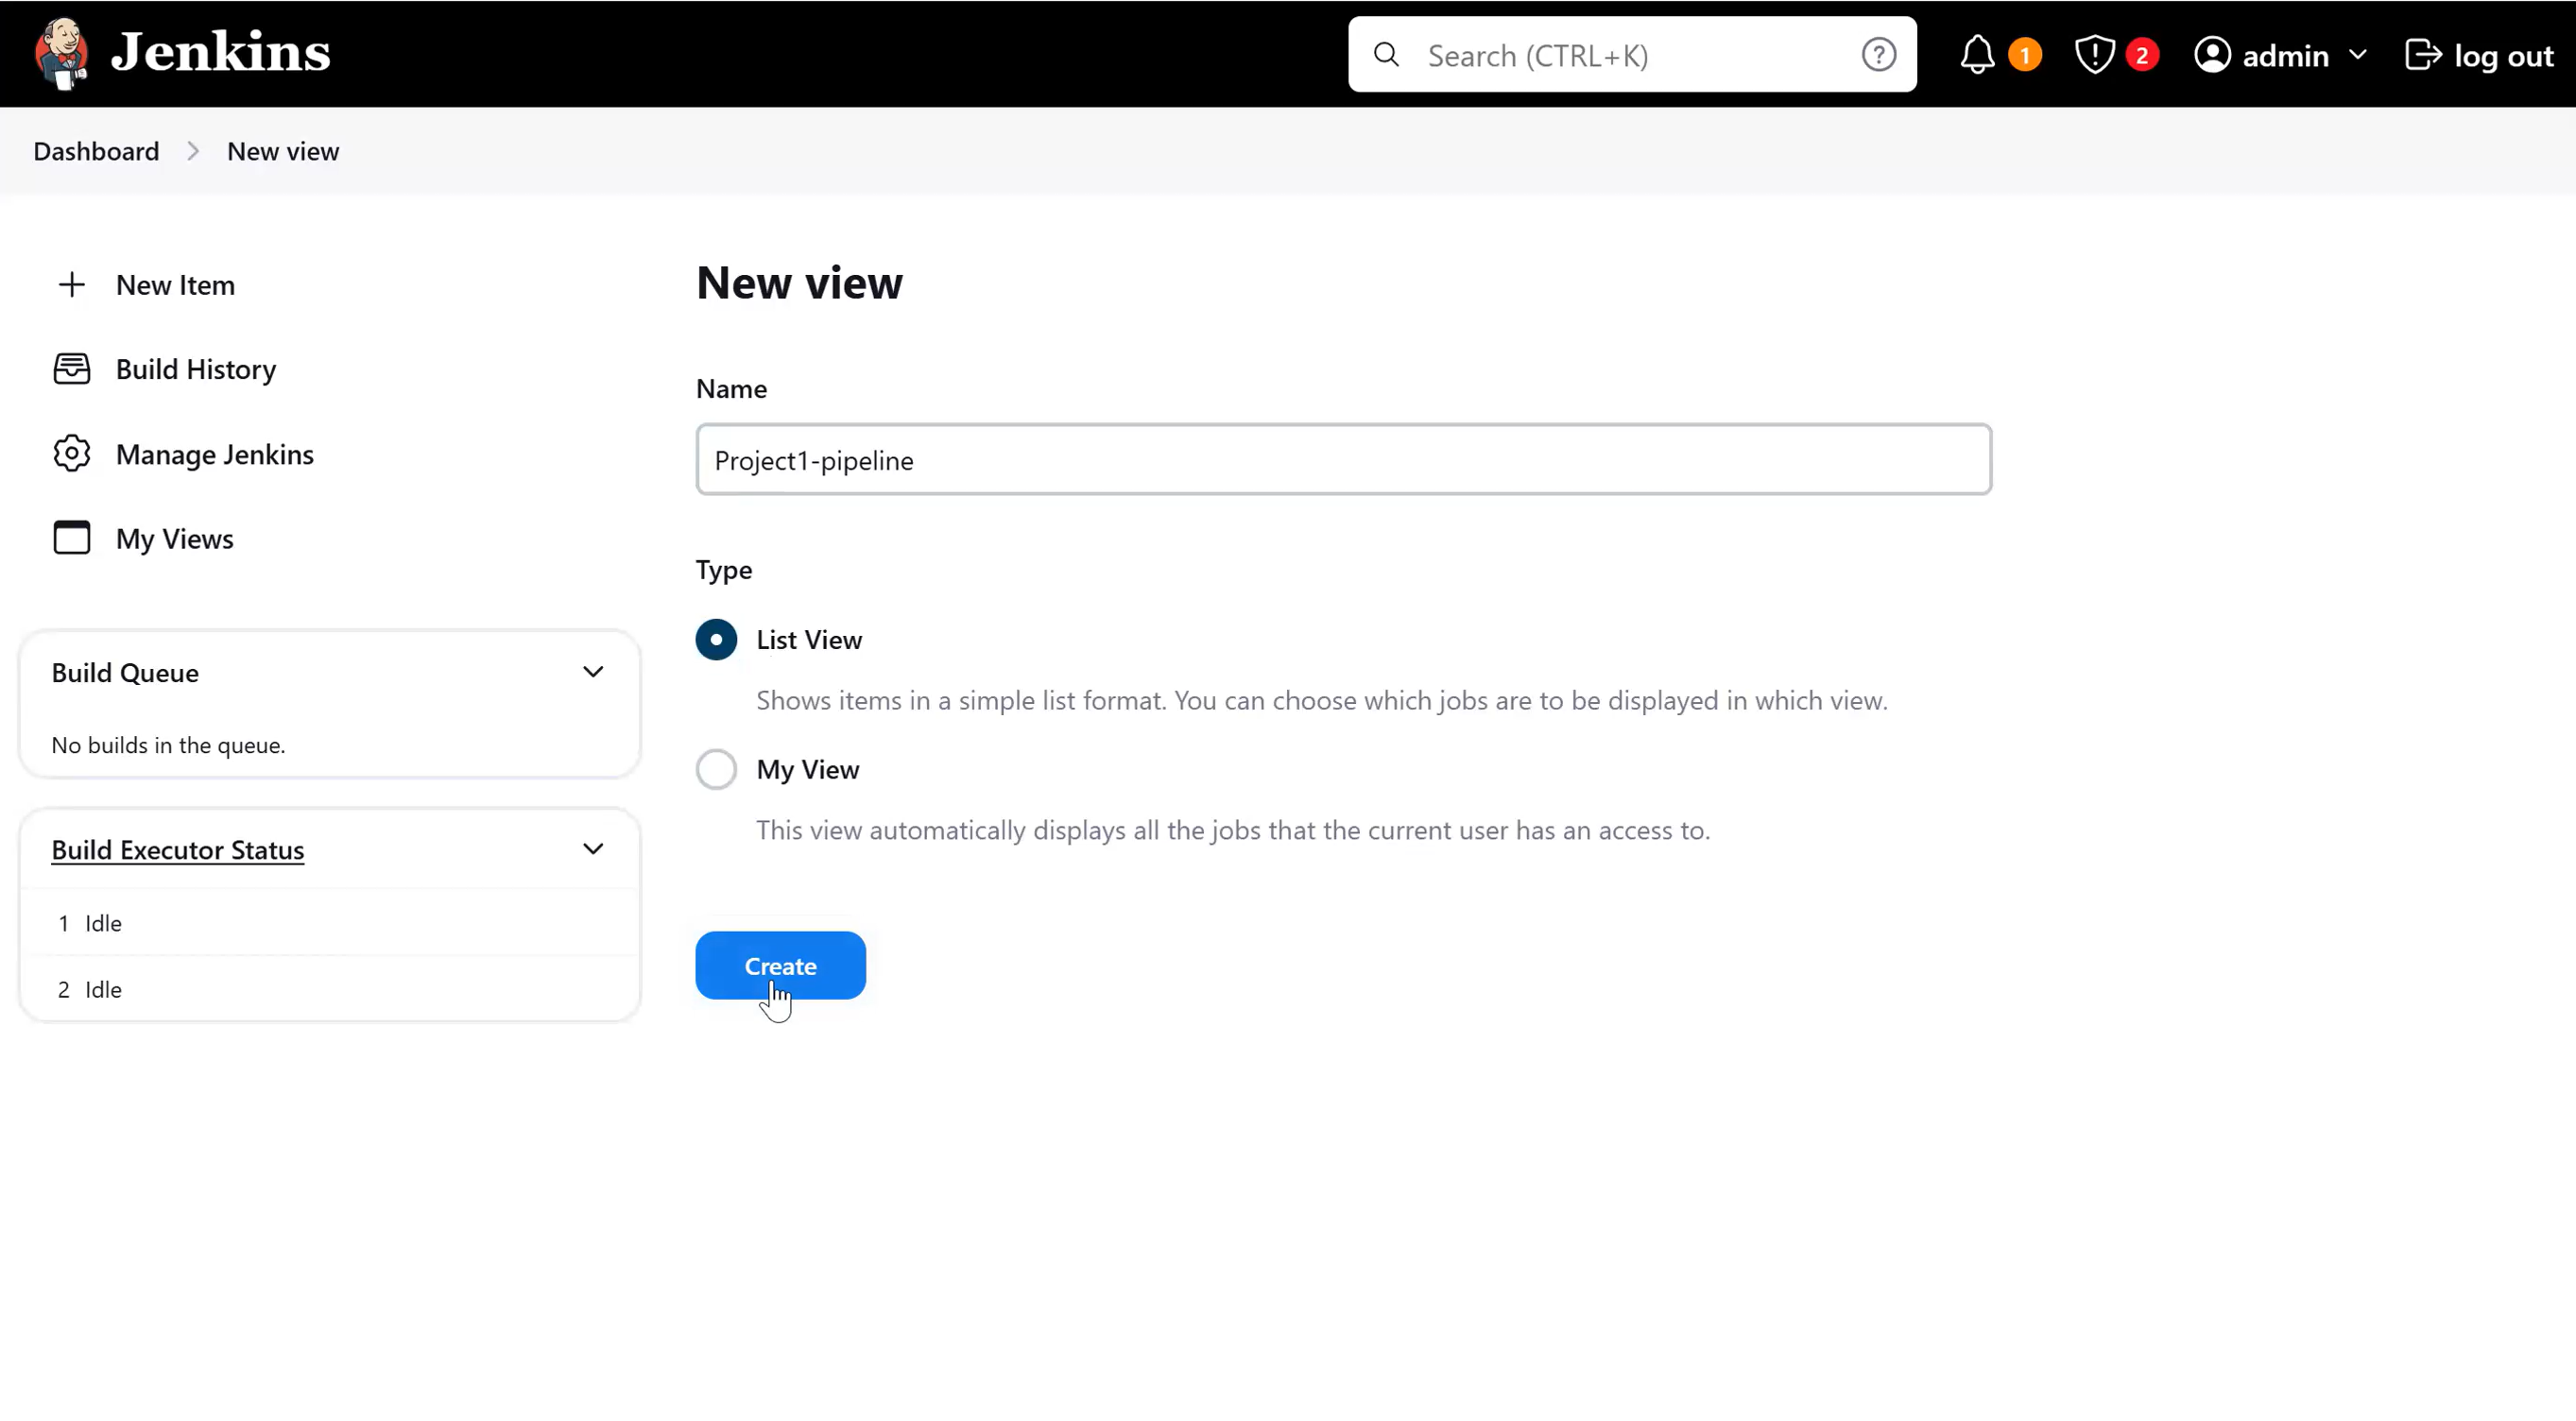Click the My Views window icon
Image resolution: width=2576 pixels, height=1421 pixels.
point(72,538)
